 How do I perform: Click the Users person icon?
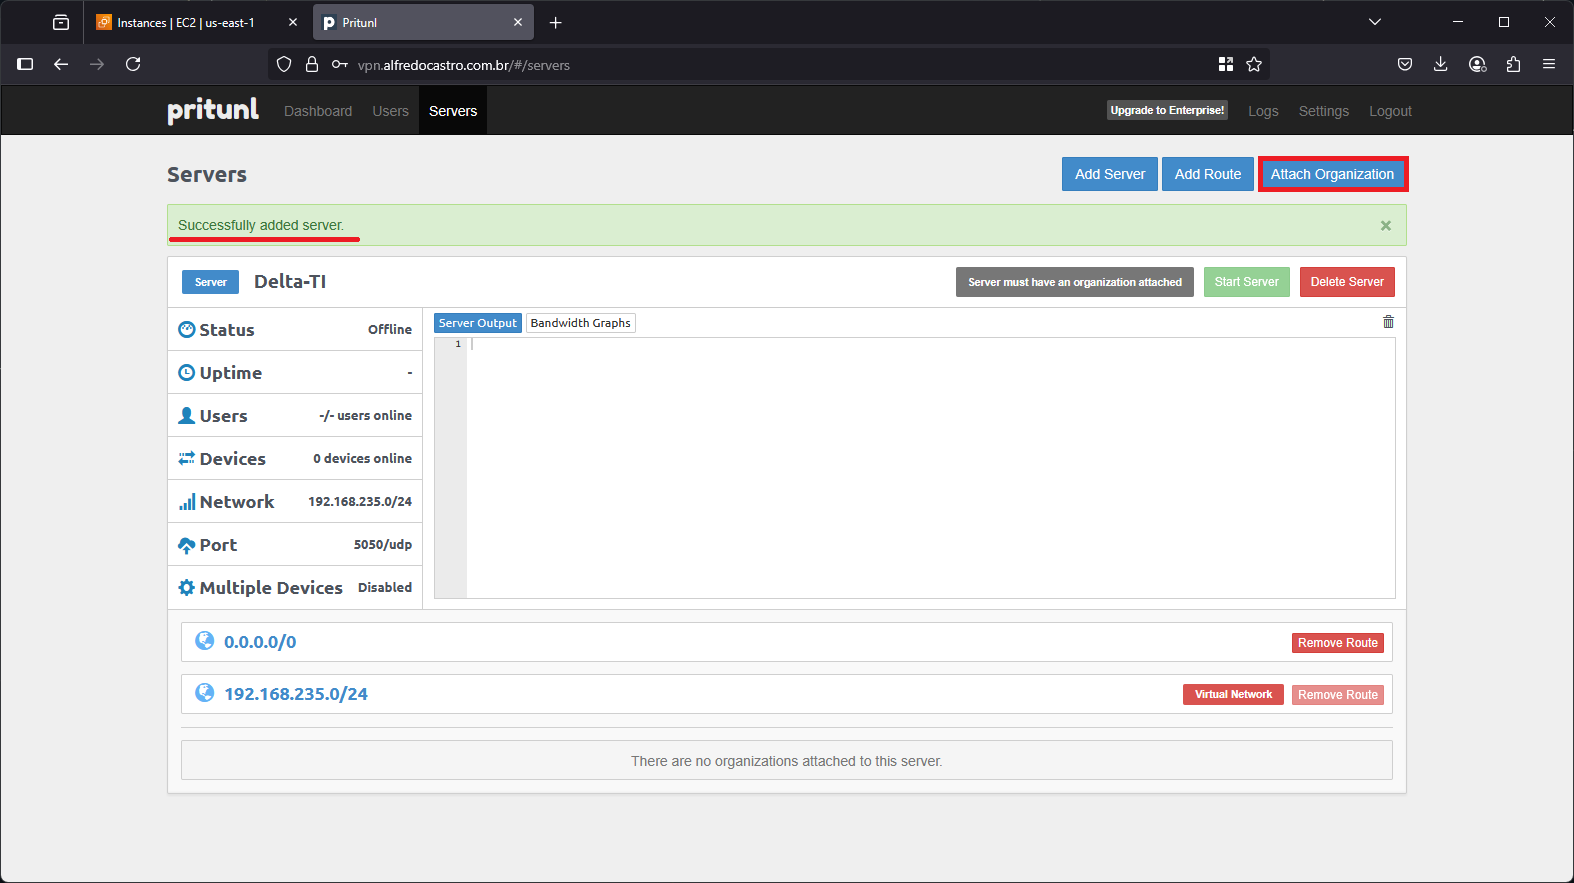186,415
